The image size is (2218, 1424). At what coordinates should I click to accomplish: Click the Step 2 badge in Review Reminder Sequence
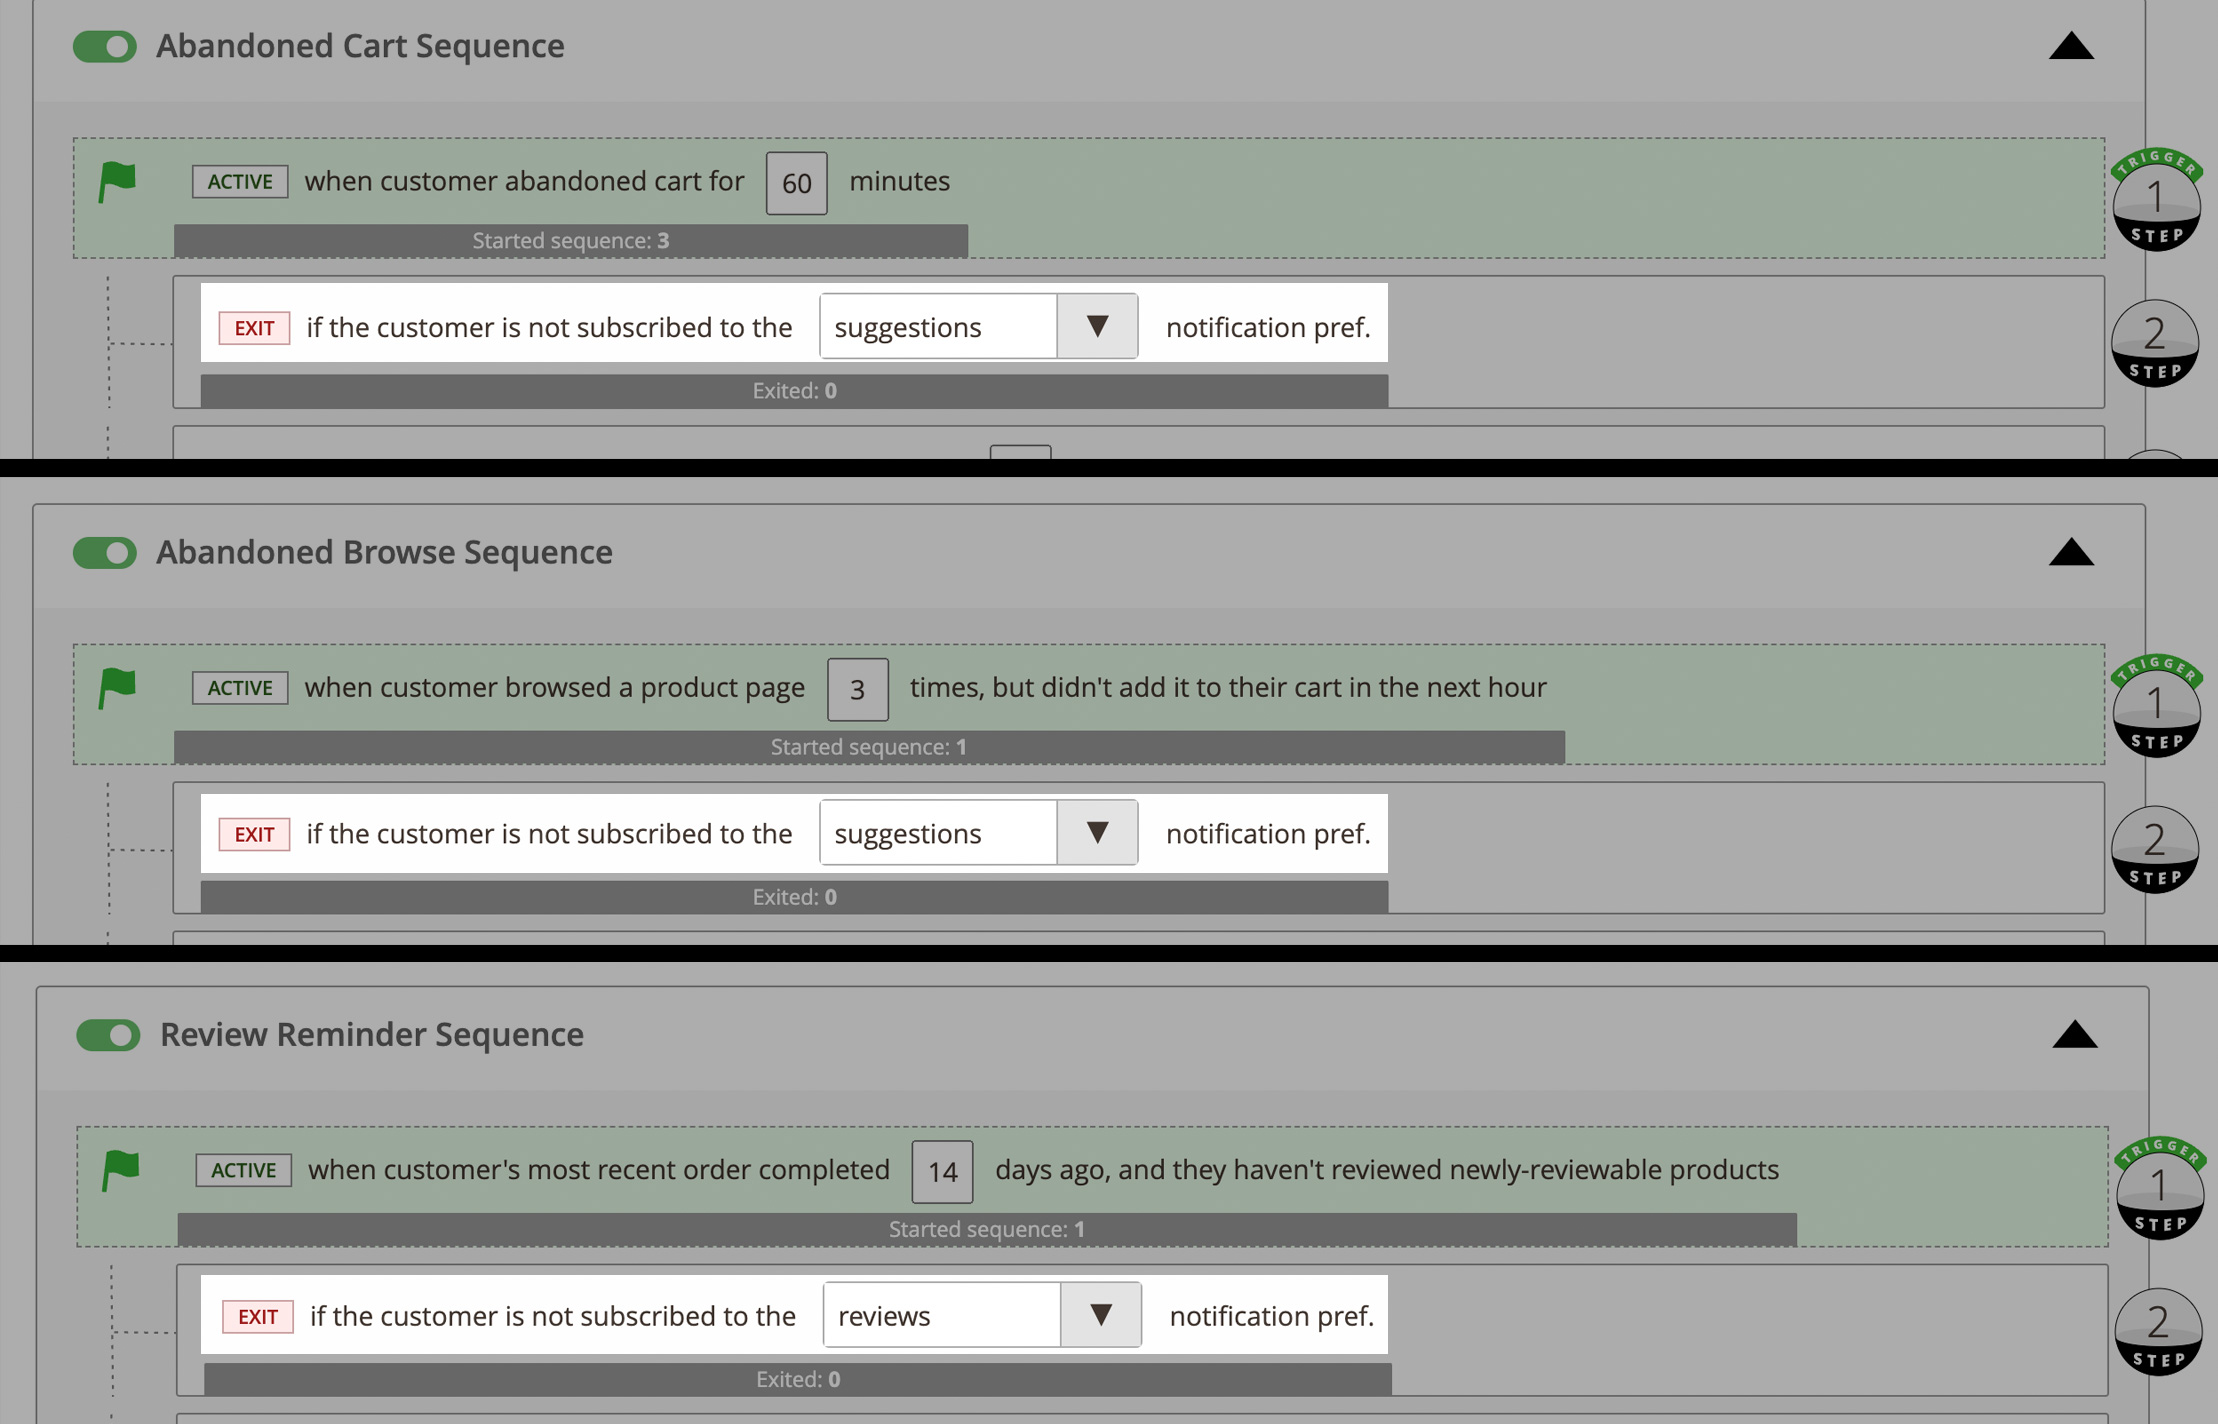[x=2157, y=1332]
